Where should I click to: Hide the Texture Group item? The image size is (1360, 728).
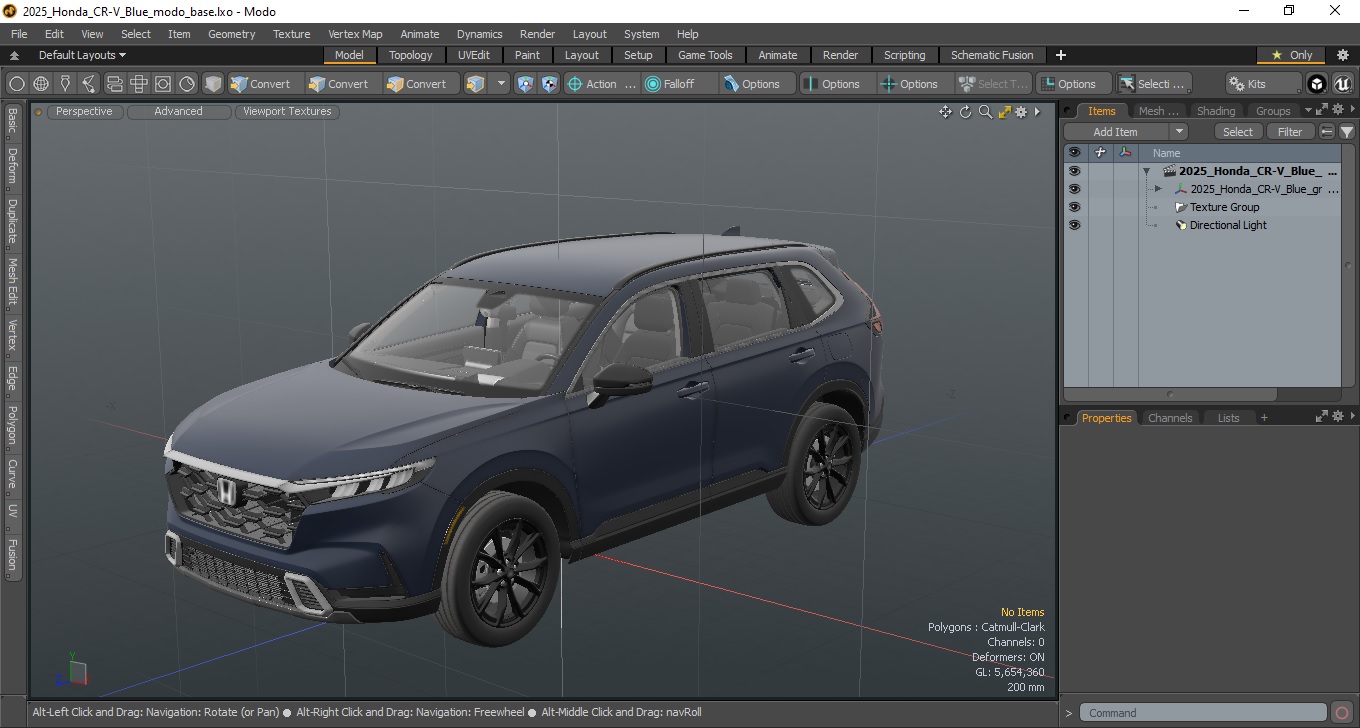tap(1074, 207)
